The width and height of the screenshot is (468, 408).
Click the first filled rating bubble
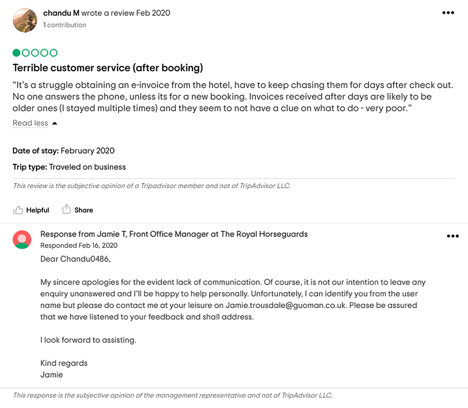16,53
